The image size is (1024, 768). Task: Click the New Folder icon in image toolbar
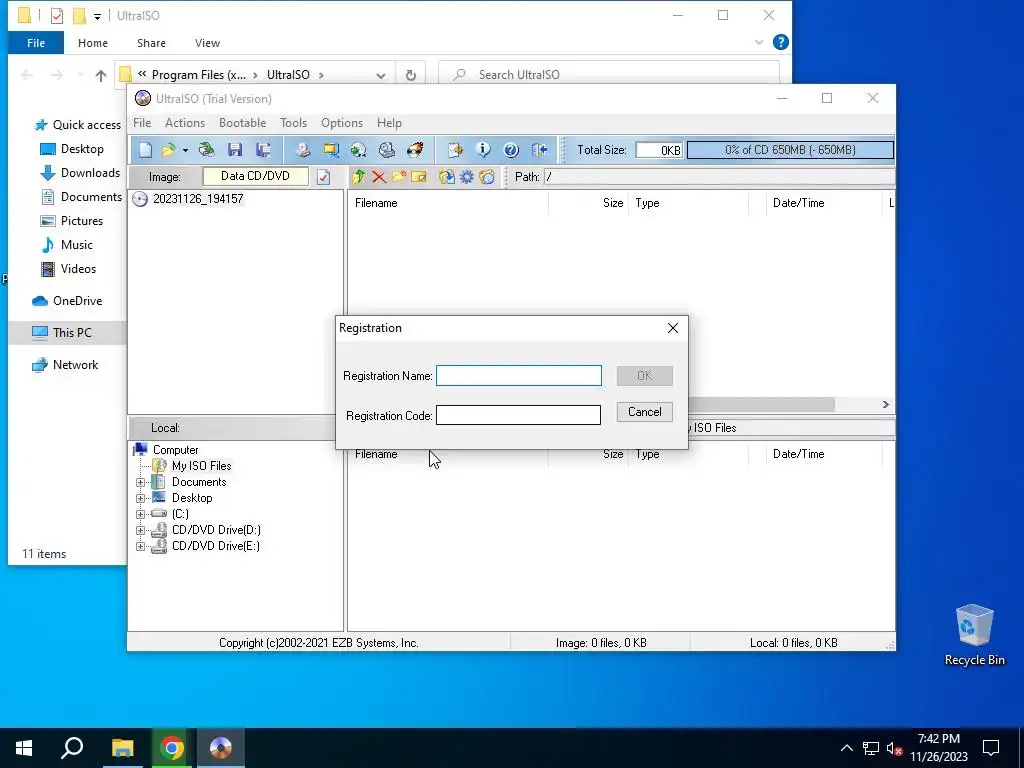[x=399, y=177]
